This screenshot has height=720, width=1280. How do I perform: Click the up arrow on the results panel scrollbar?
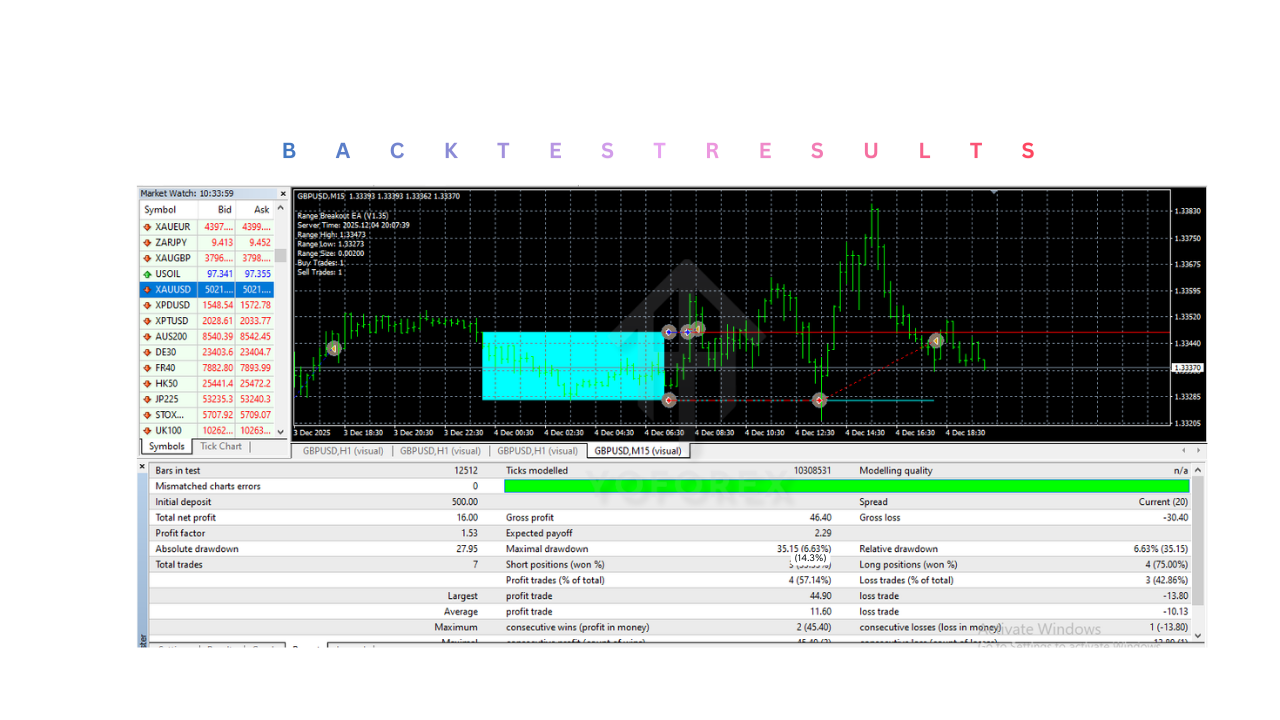[x=1196, y=469]
